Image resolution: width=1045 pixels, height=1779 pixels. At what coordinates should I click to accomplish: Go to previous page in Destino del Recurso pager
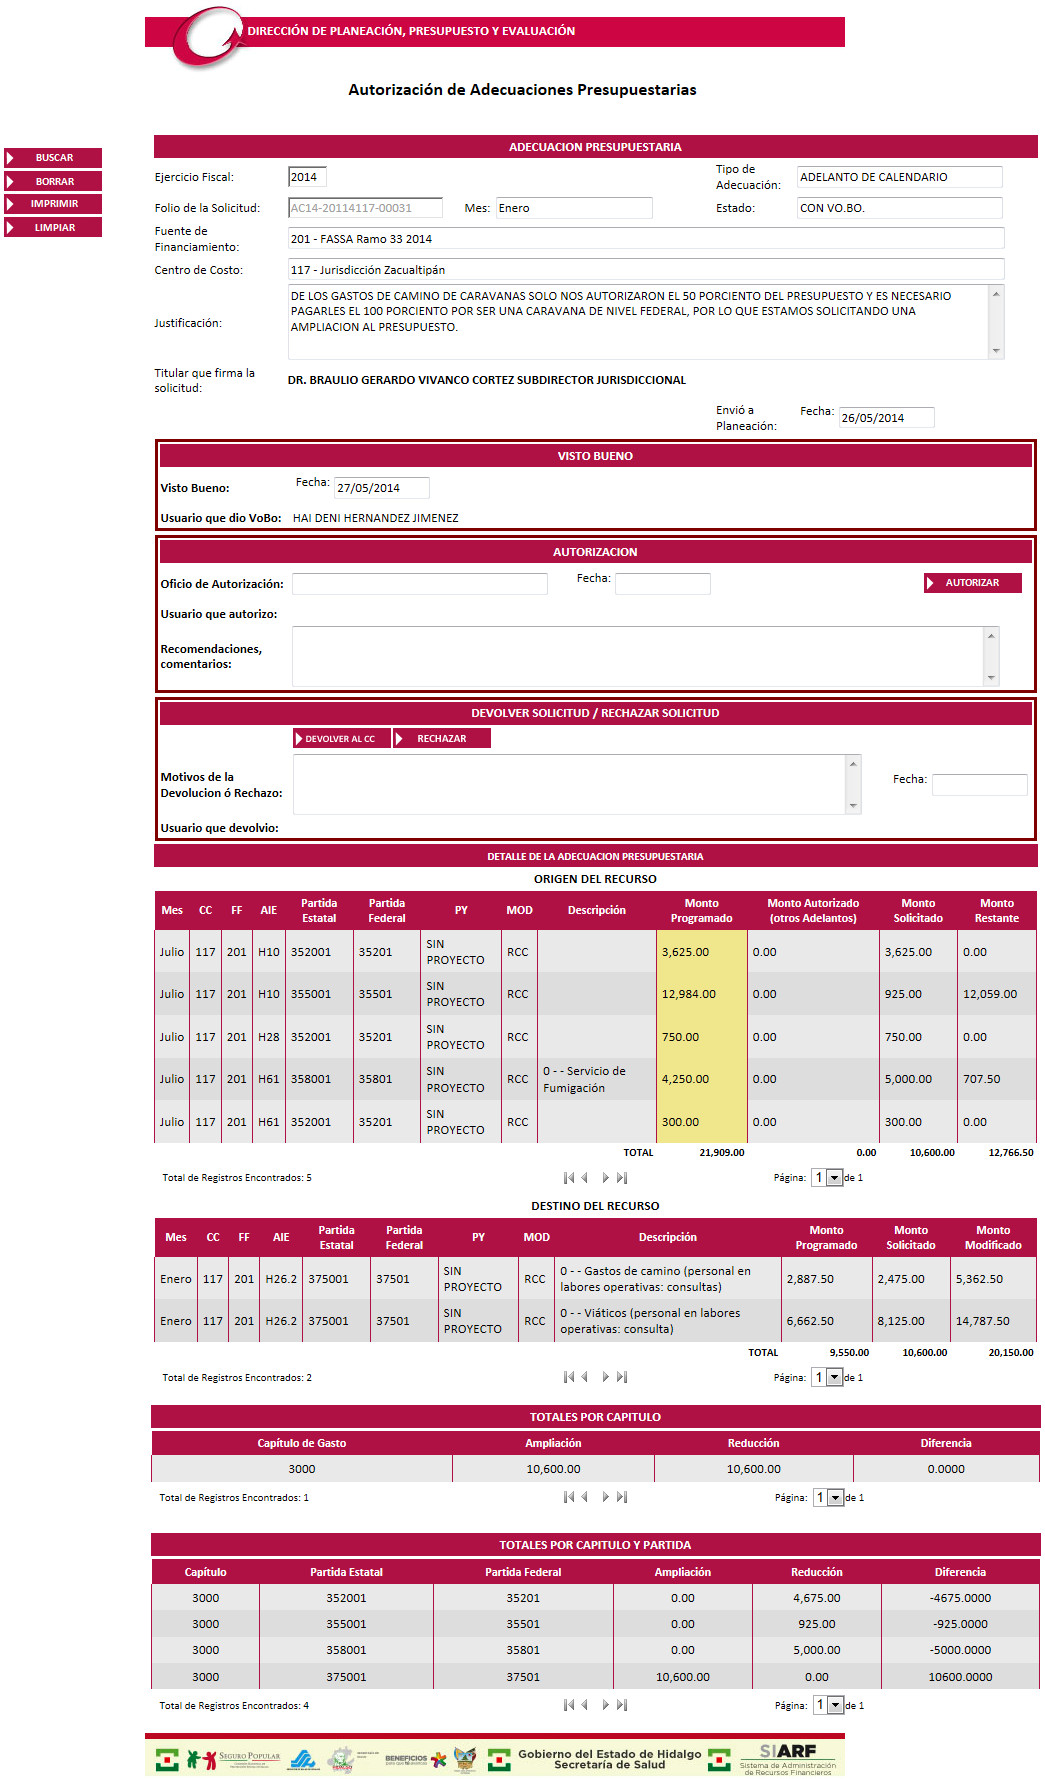pyautogui.click(x=585, y=1377)
